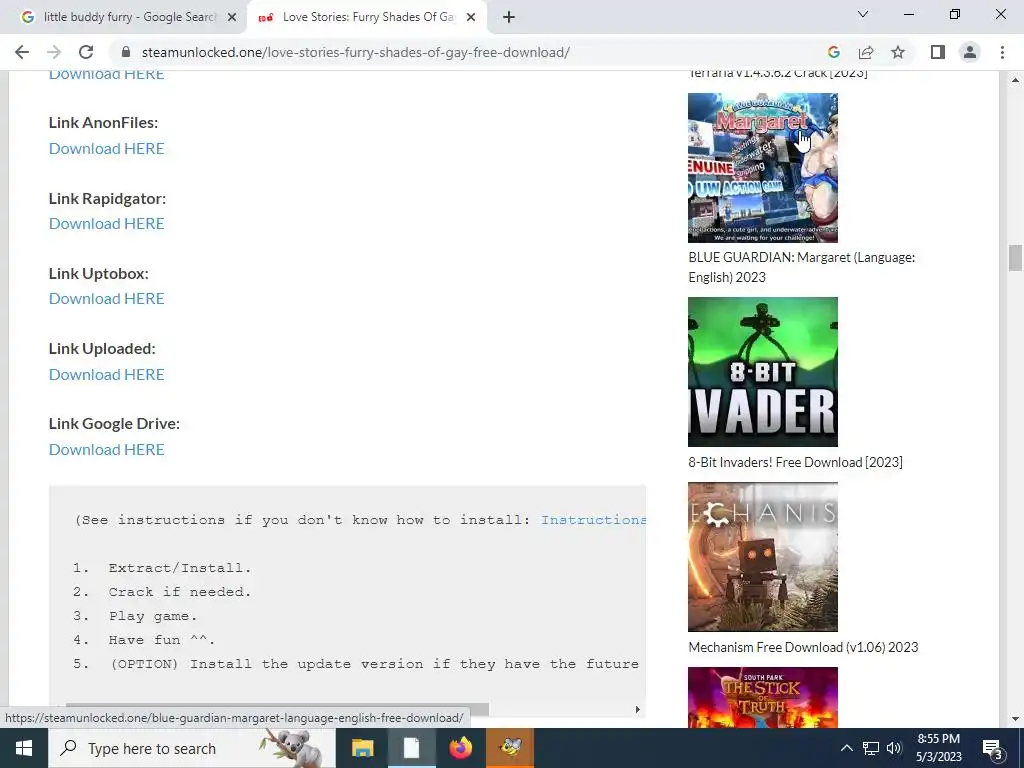Open the volume tray icon
The height and width of the screenshot is (768, 1024).
894,748
